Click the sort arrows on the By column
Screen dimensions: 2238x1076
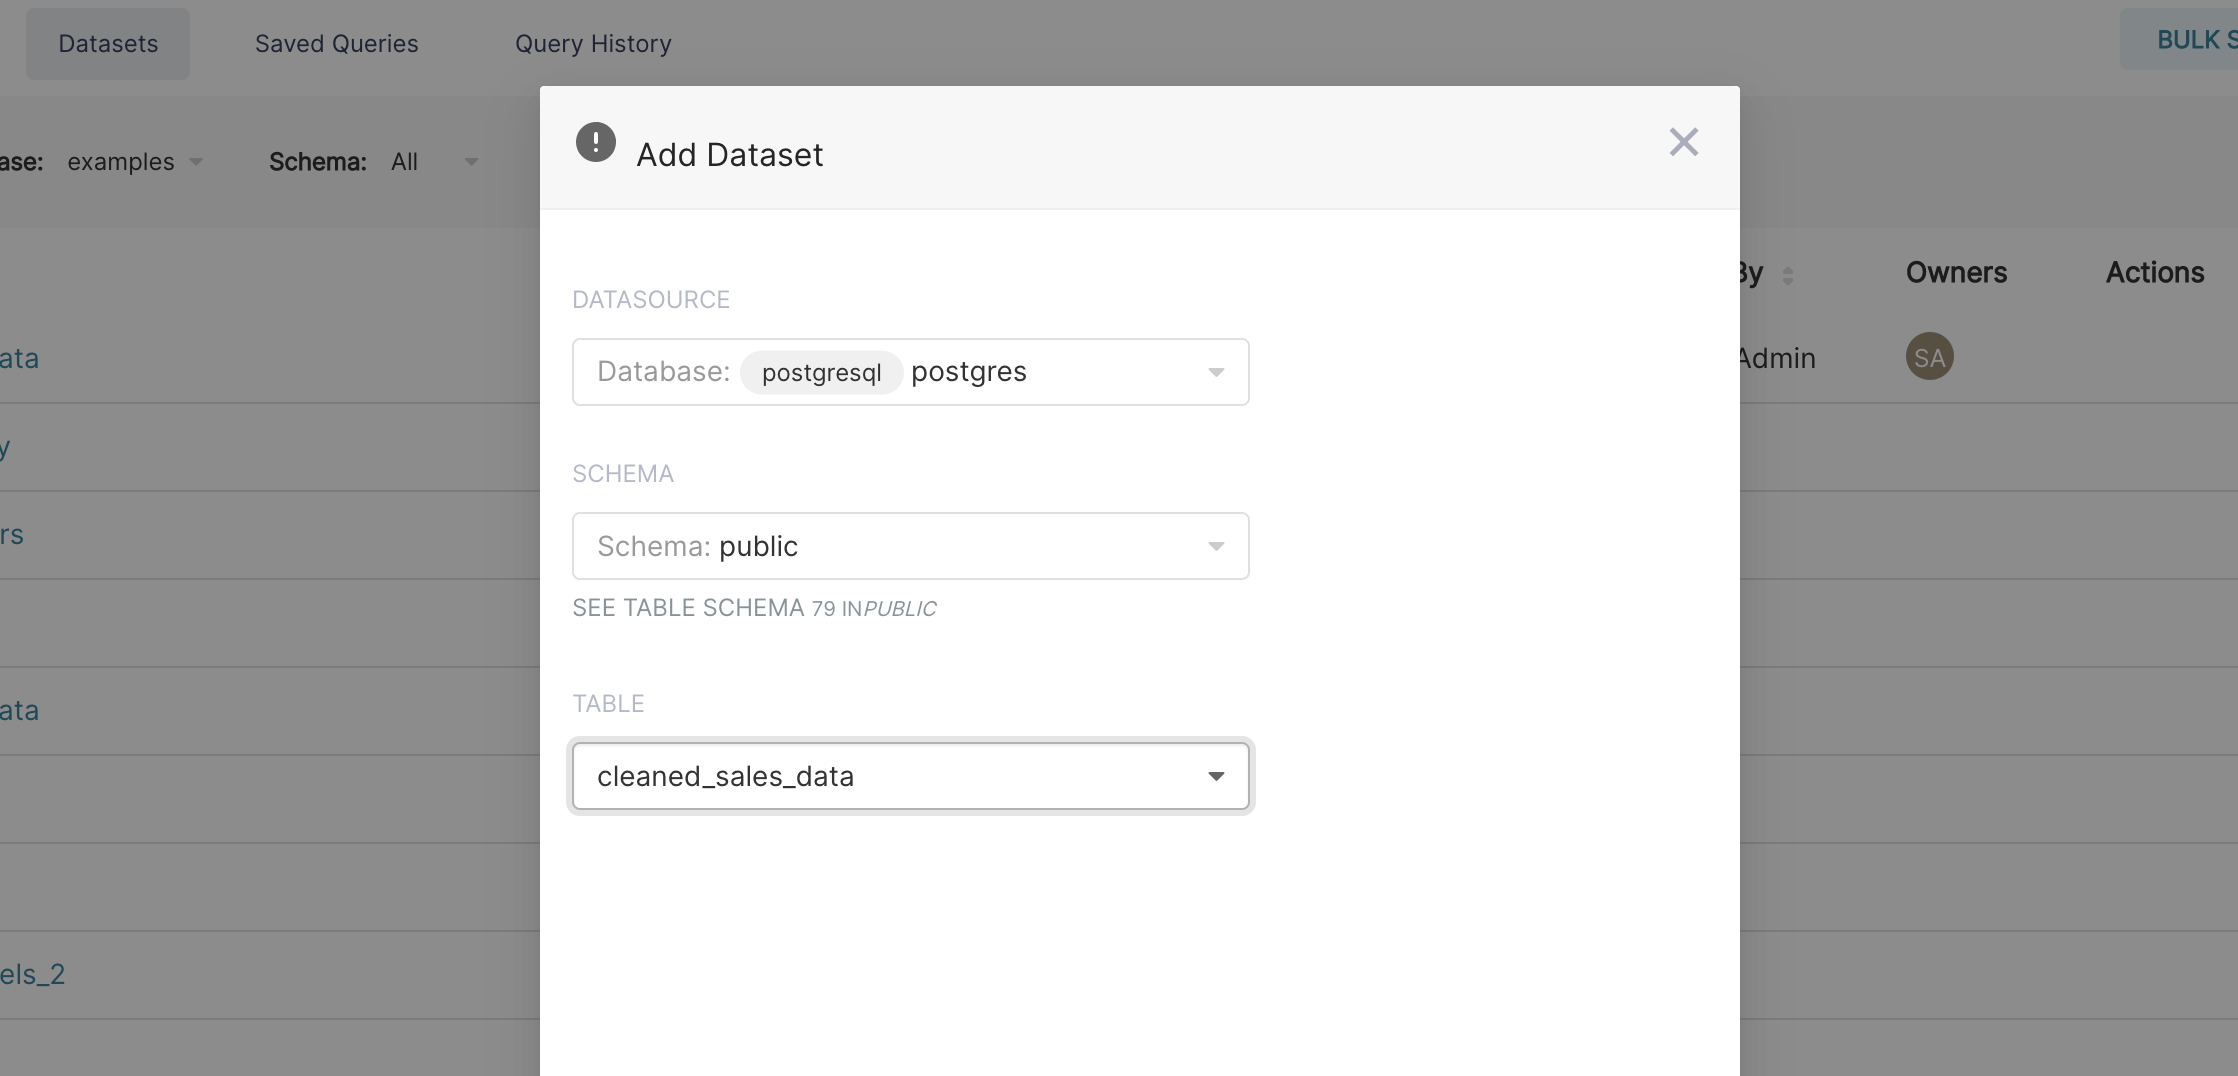pos(1787,275)
